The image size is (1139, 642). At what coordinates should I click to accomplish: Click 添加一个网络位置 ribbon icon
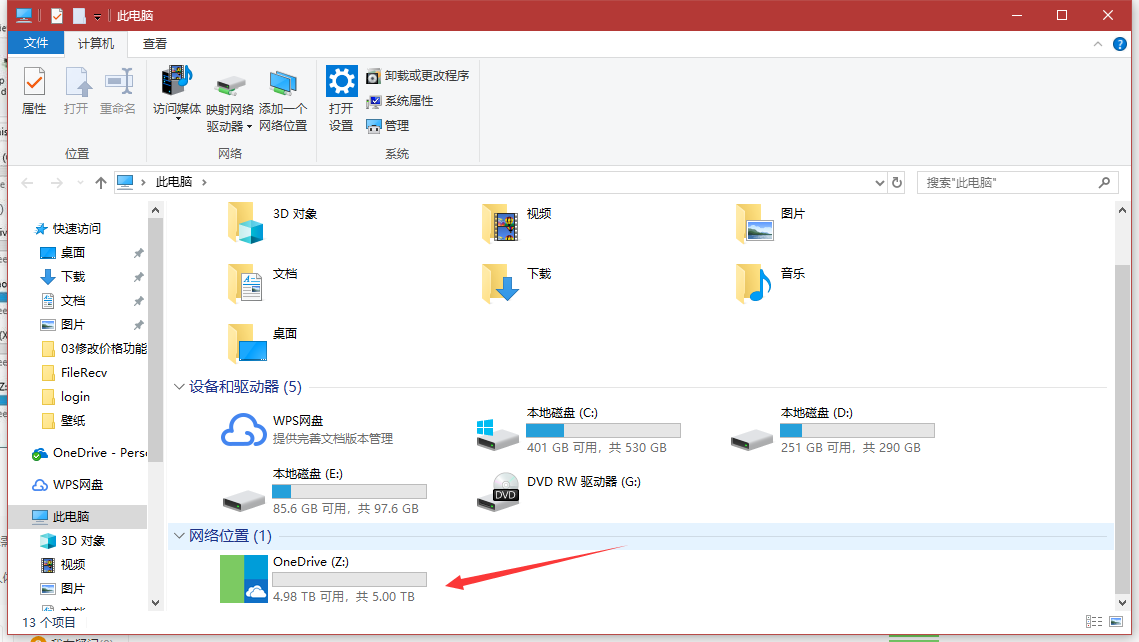(x=283, y=98)
